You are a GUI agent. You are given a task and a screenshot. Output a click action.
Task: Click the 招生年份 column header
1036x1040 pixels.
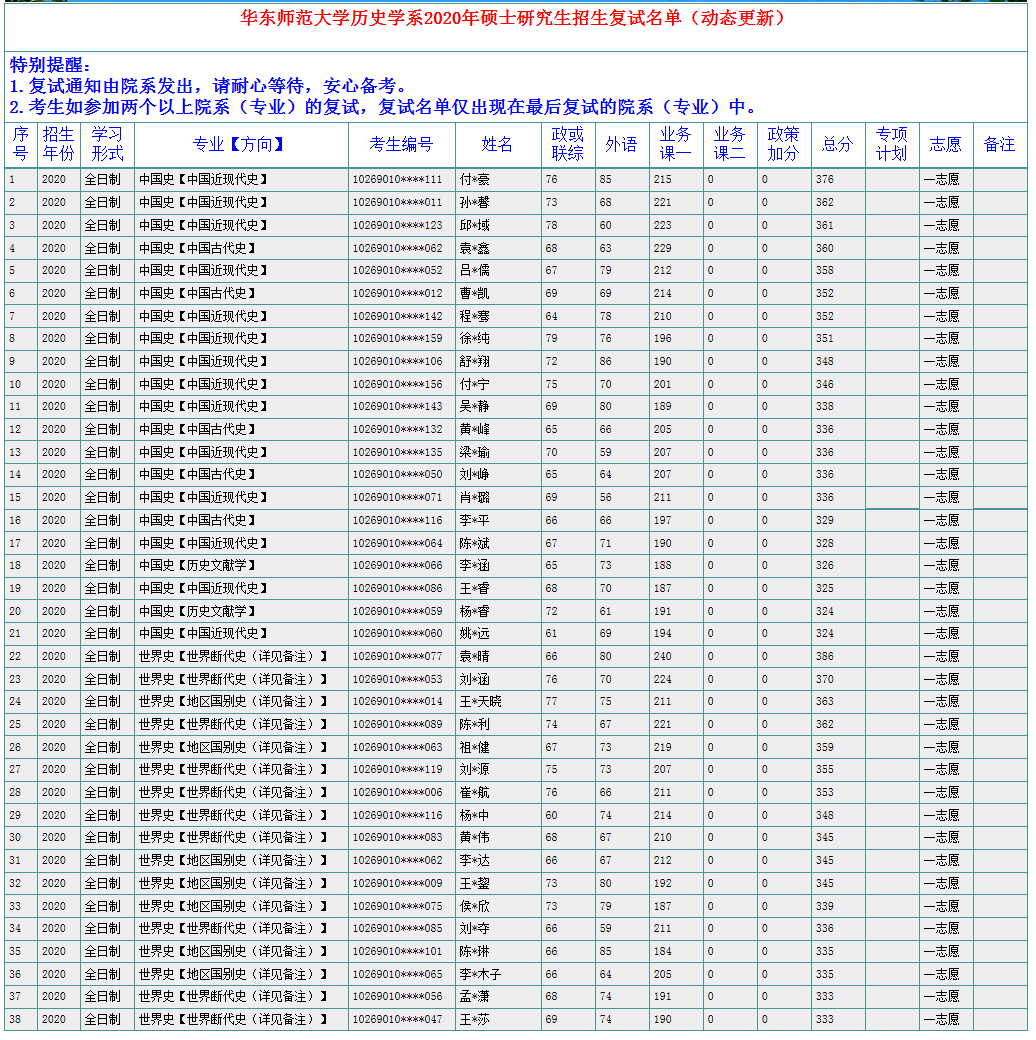pyautogui.click(x=58, y=144)
